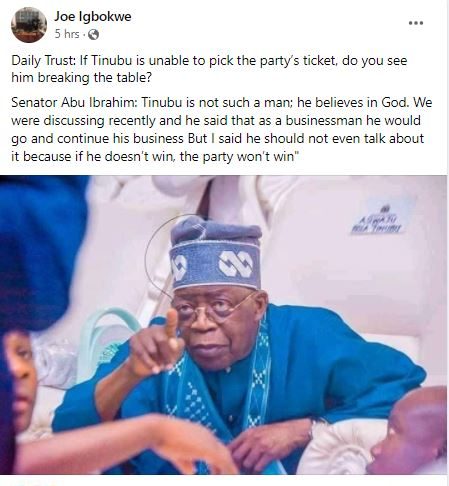Click the Senator Abu Ibrahim reply paragraph
The image size is (449, 486).
click(x=222, y=129)
